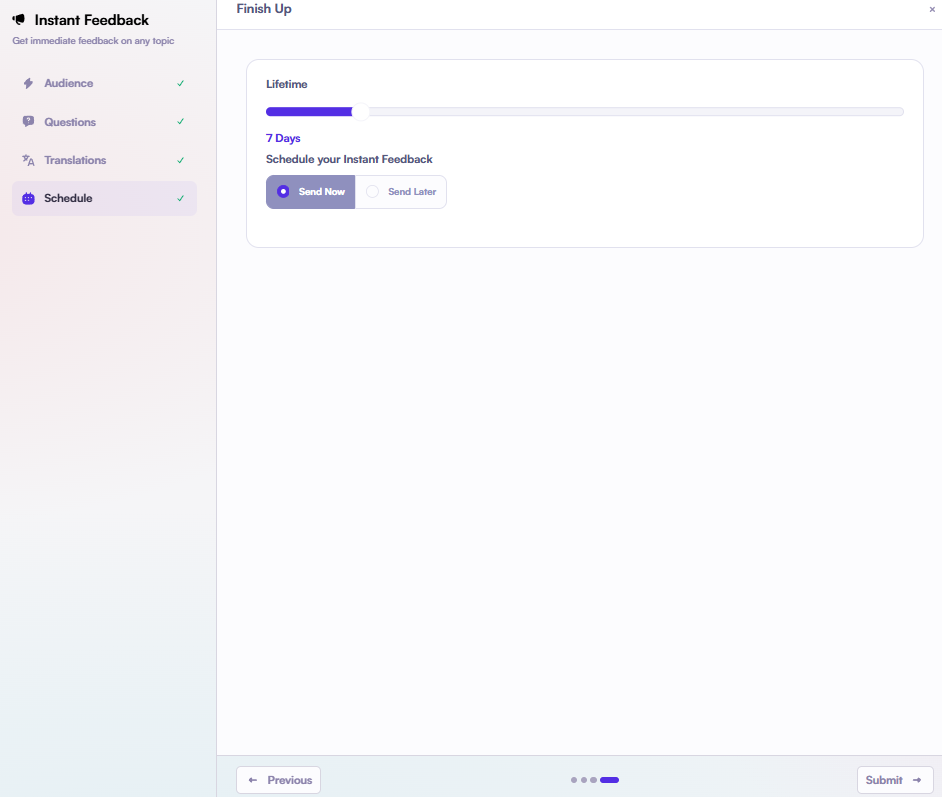The height and width of the screenshot is (797, 942).
Task: Click the green checkmark beside Questions
Action: 180,122
